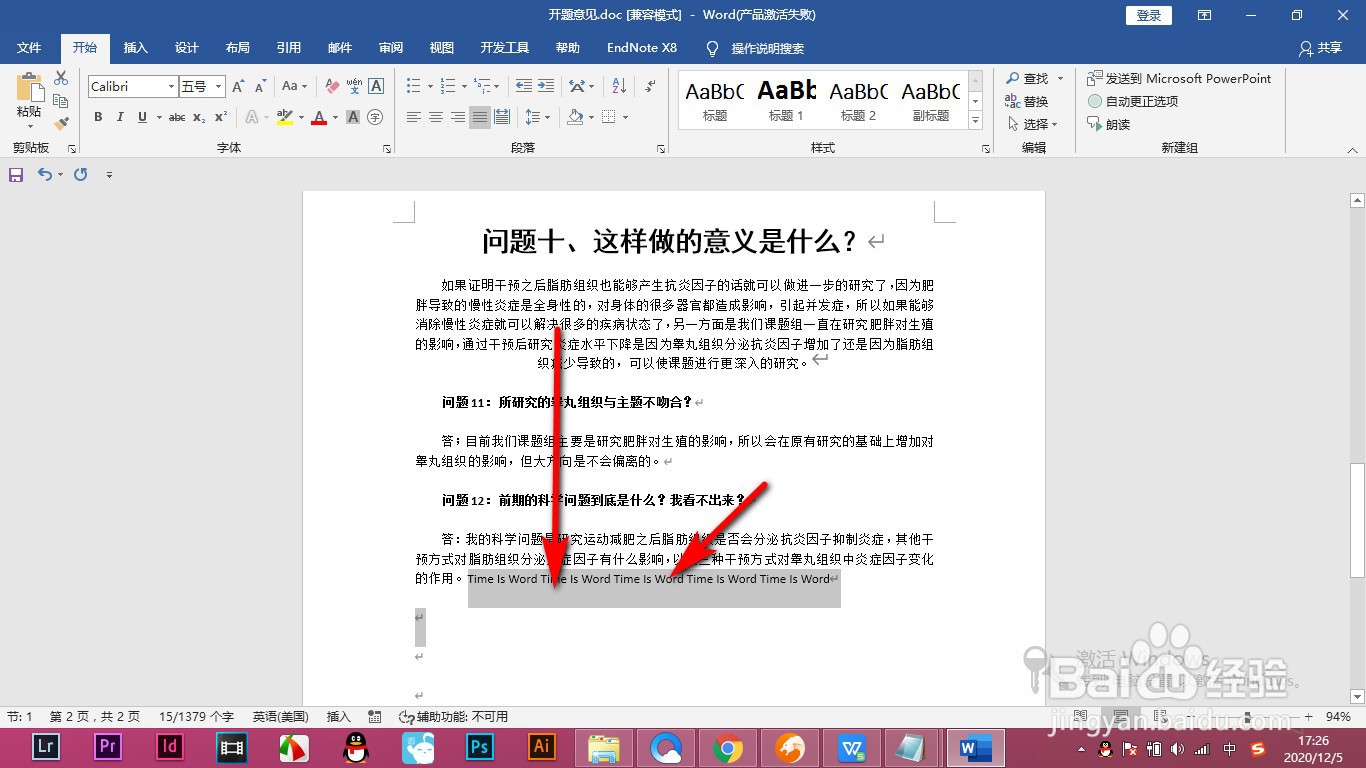Image resolution: width=1366 pixels, height=768 pixels.
Task: Open the Change Case Aa dropdown
Action: (x=295, y=87)
